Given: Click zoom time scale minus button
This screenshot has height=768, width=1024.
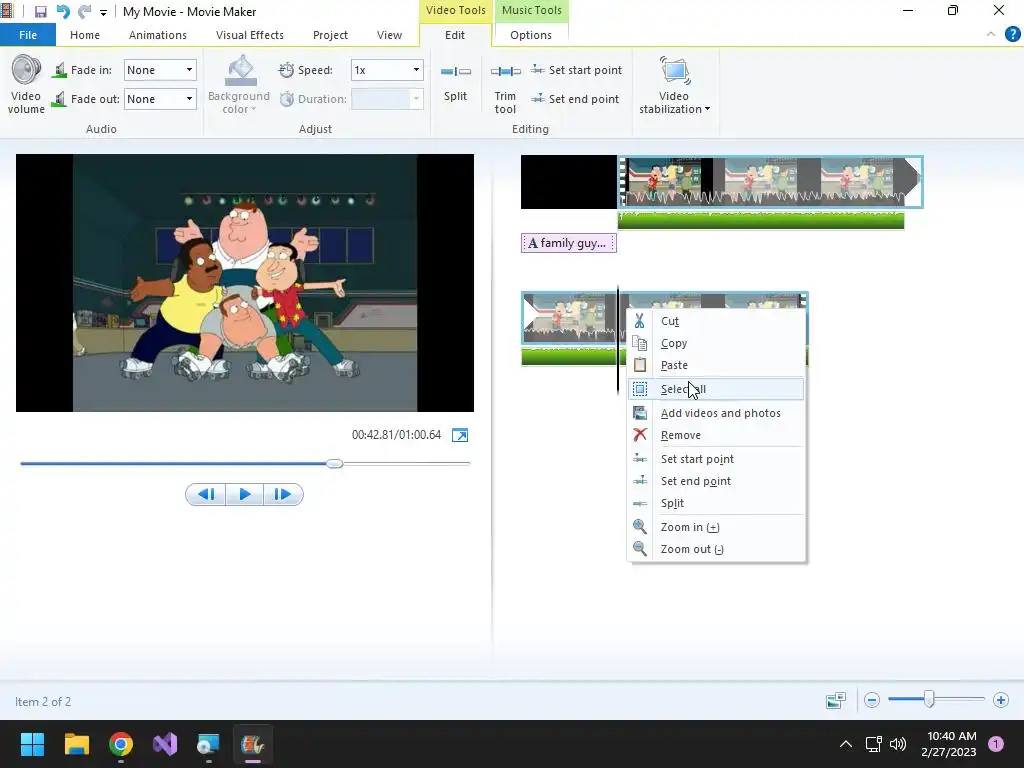Looking at the screenshot, I should point(871,700).
